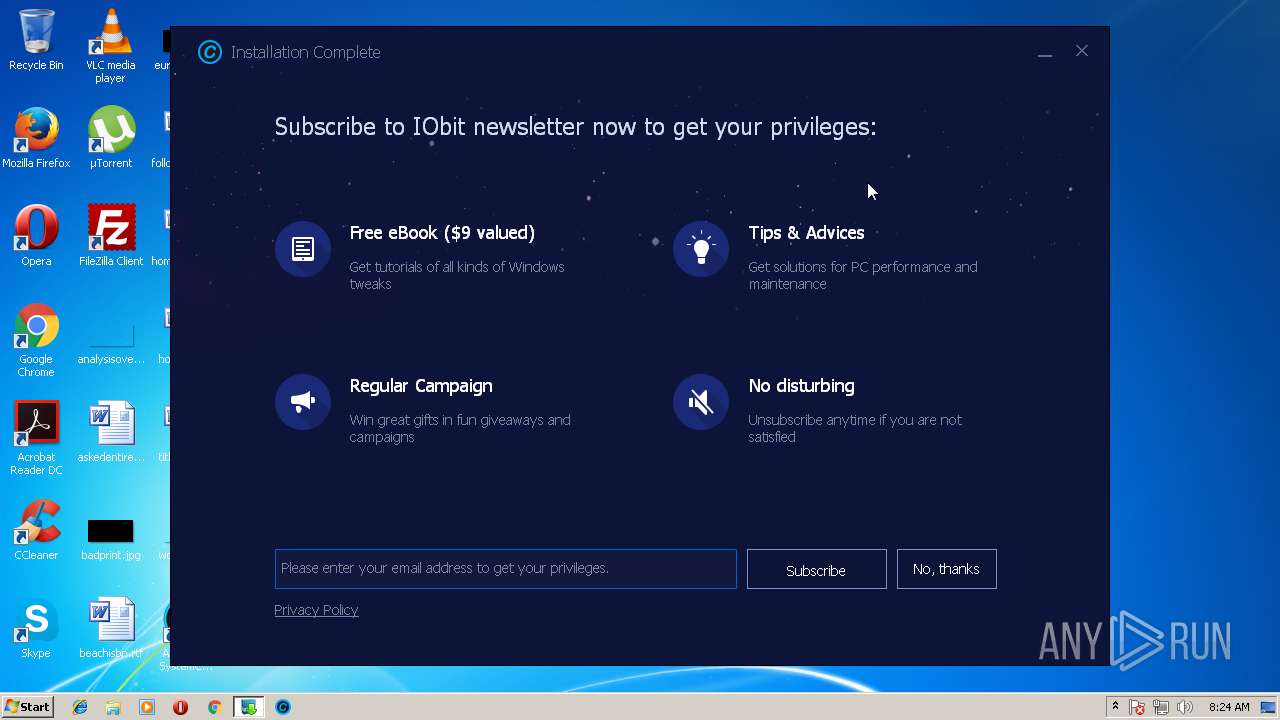Click the Action Center flag tray icon
The height and width of the screenshot is (720, 1280).
1137,707
